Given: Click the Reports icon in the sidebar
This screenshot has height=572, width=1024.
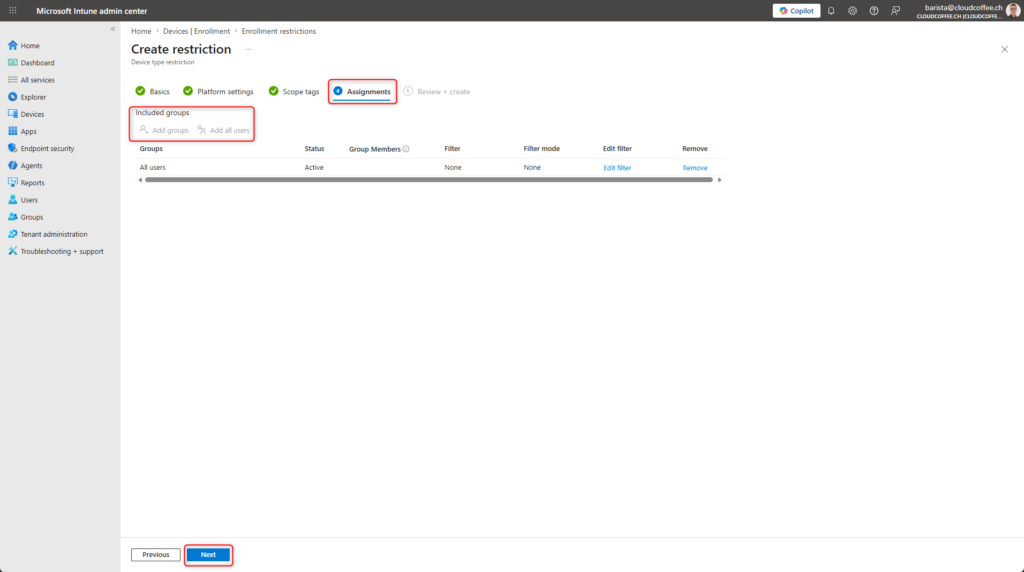Looking at the screenshot, I should (12, 182).
